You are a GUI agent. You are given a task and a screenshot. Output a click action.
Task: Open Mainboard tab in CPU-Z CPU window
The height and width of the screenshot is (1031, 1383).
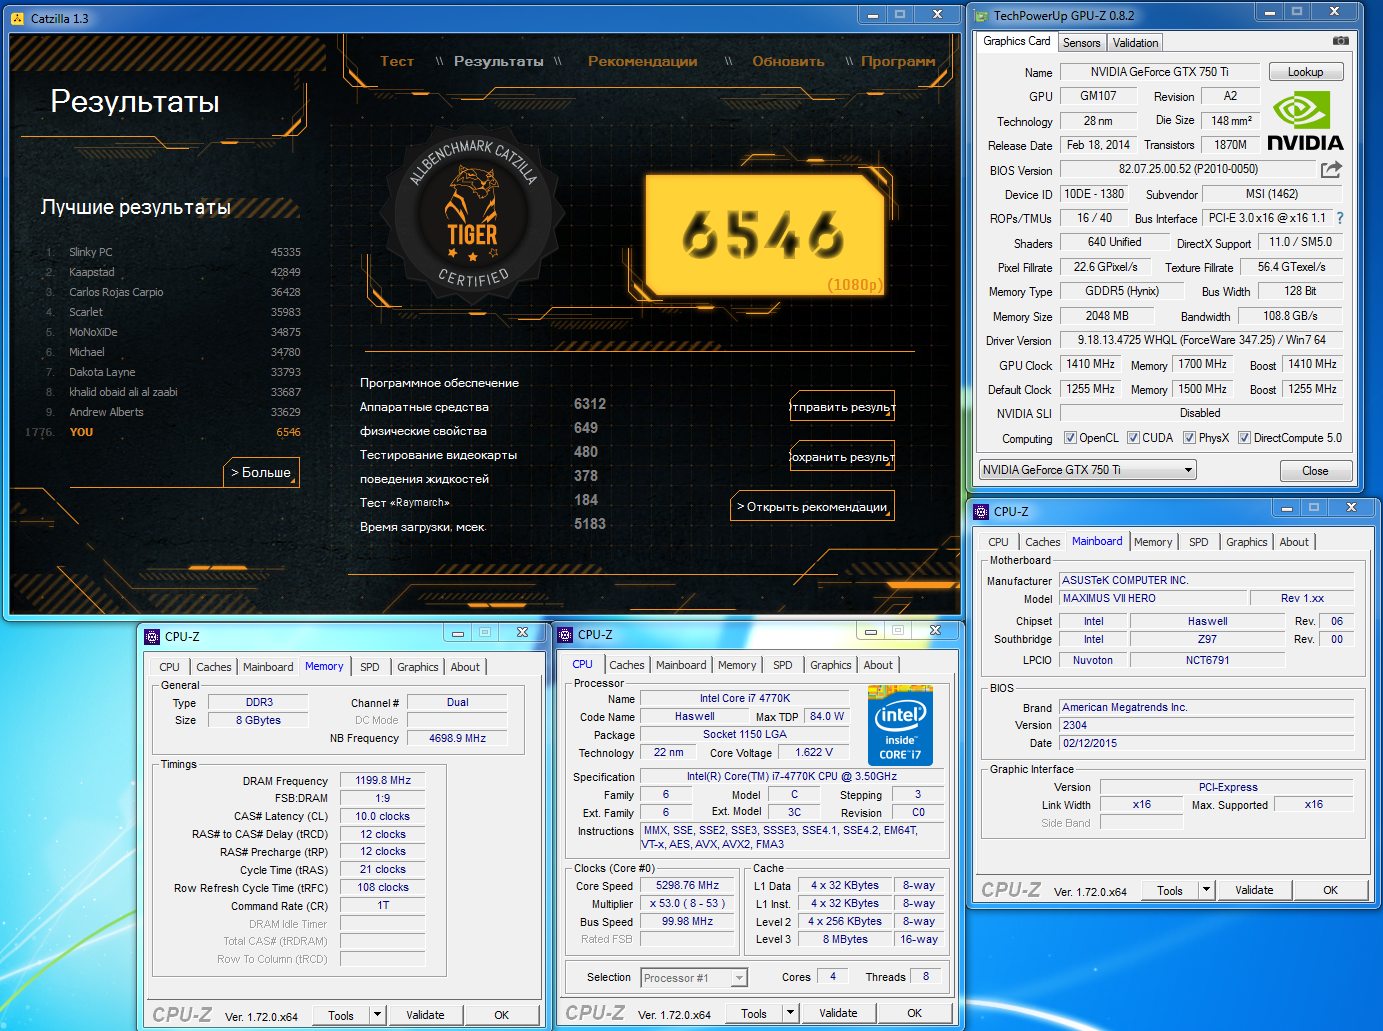tap(681, 665)
